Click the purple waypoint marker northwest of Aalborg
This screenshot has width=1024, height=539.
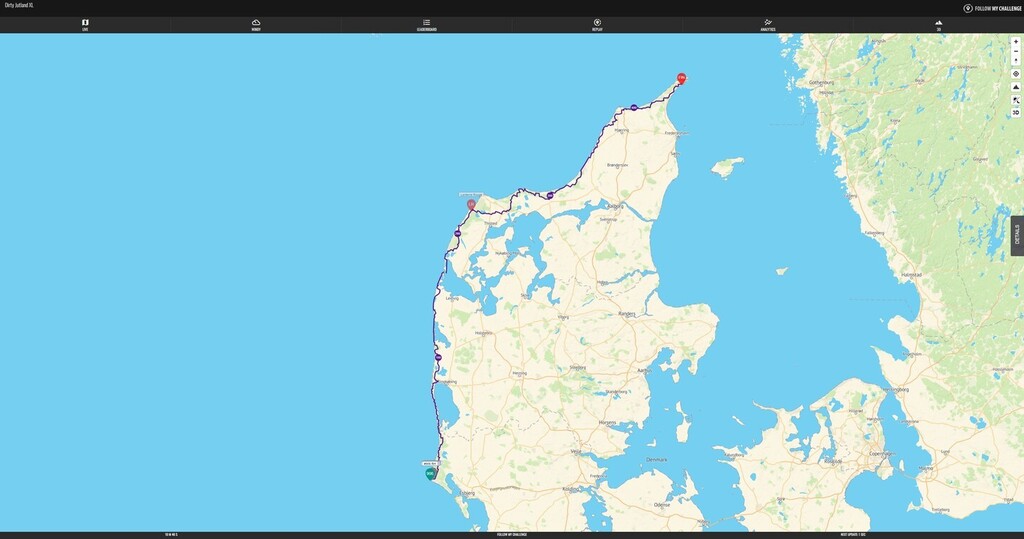(550, 195)
